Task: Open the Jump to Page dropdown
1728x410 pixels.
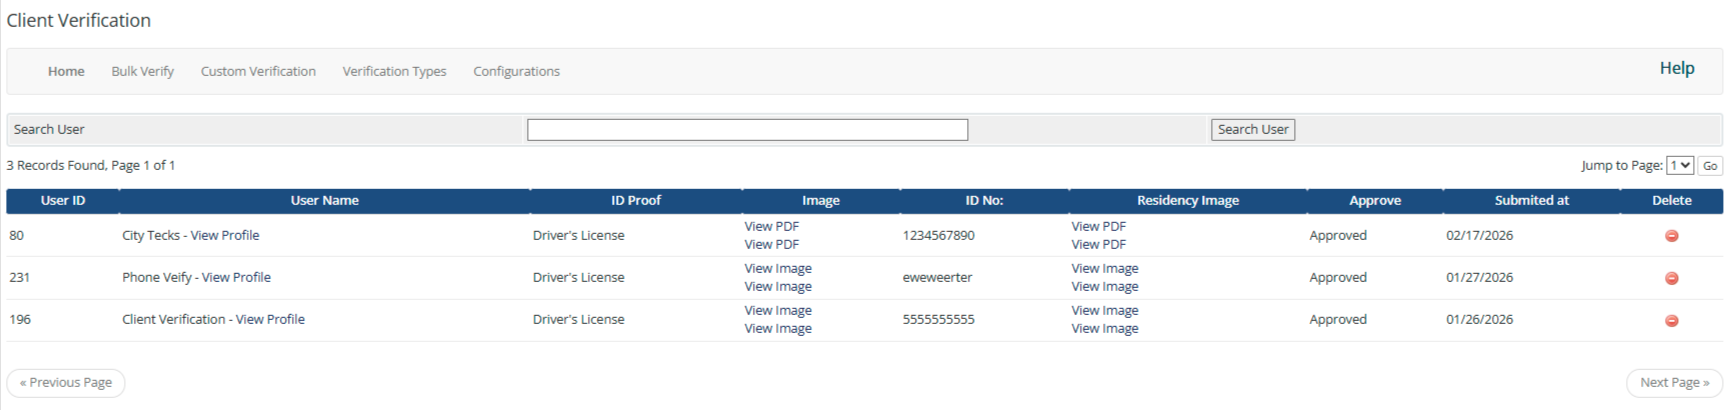Action: point(1680,166)
